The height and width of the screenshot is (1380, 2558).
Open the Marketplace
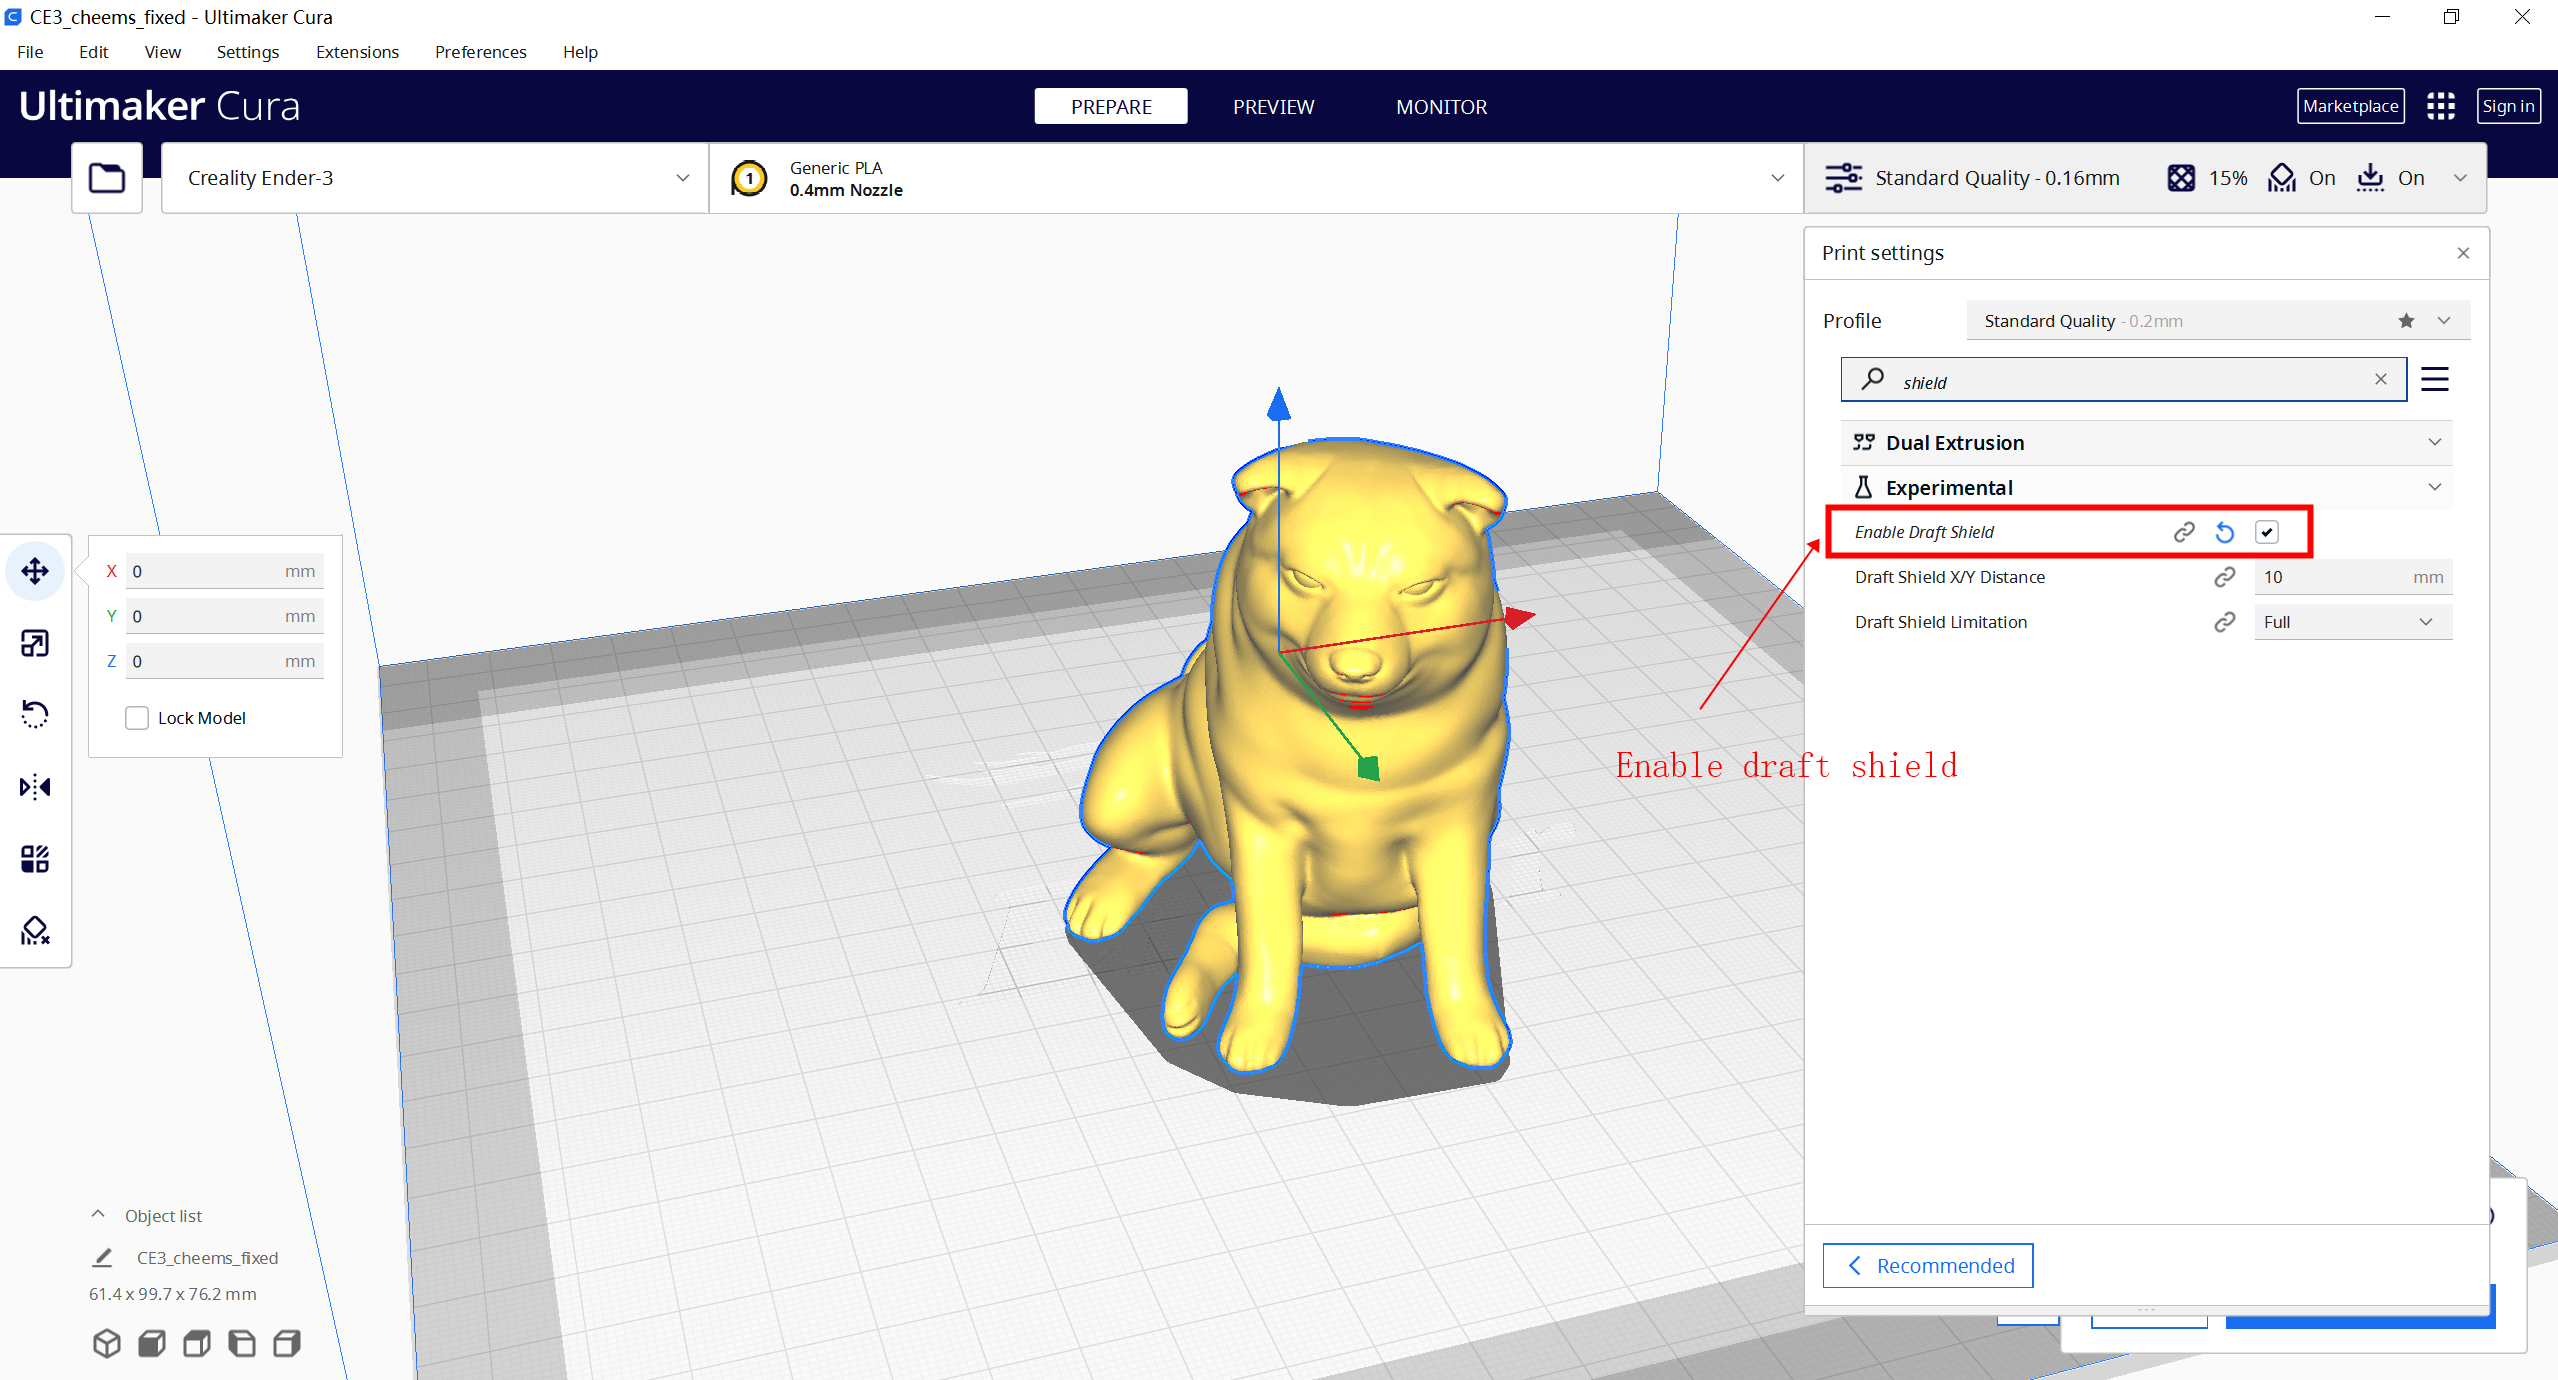2350,106
